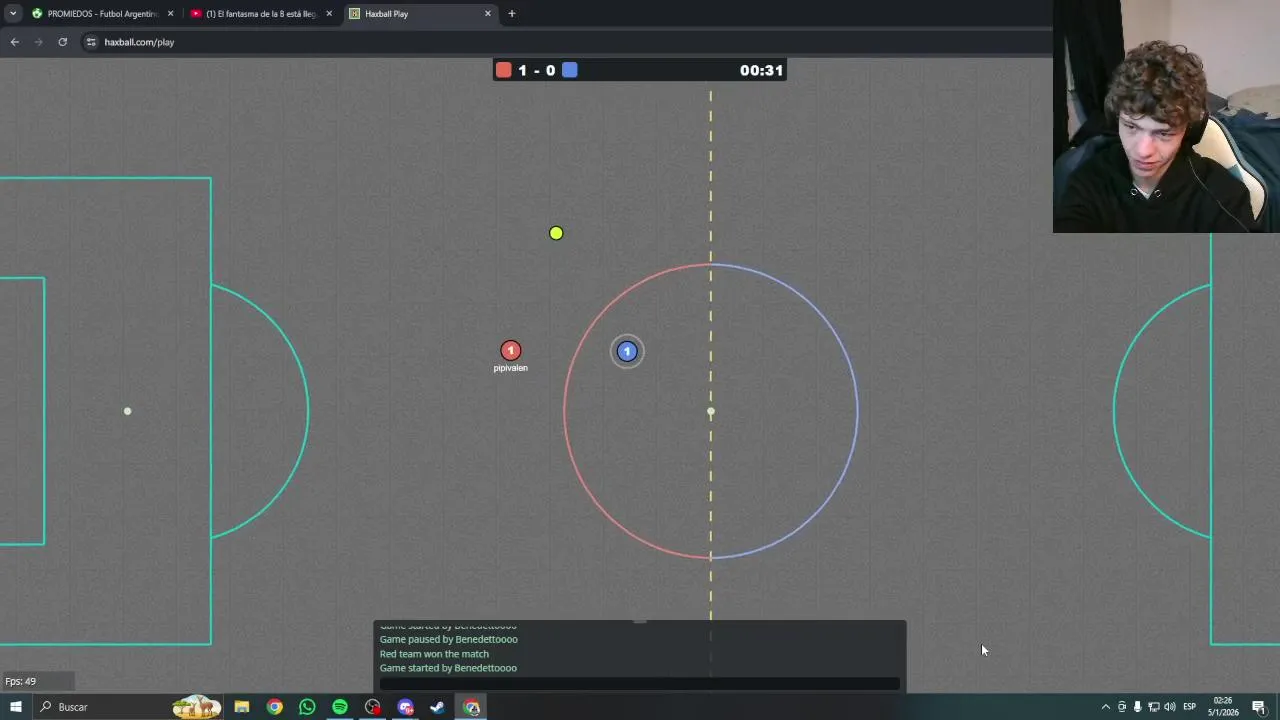Open the Windows Start menu
1280x720 pixels.
click(x=15, y=707)
